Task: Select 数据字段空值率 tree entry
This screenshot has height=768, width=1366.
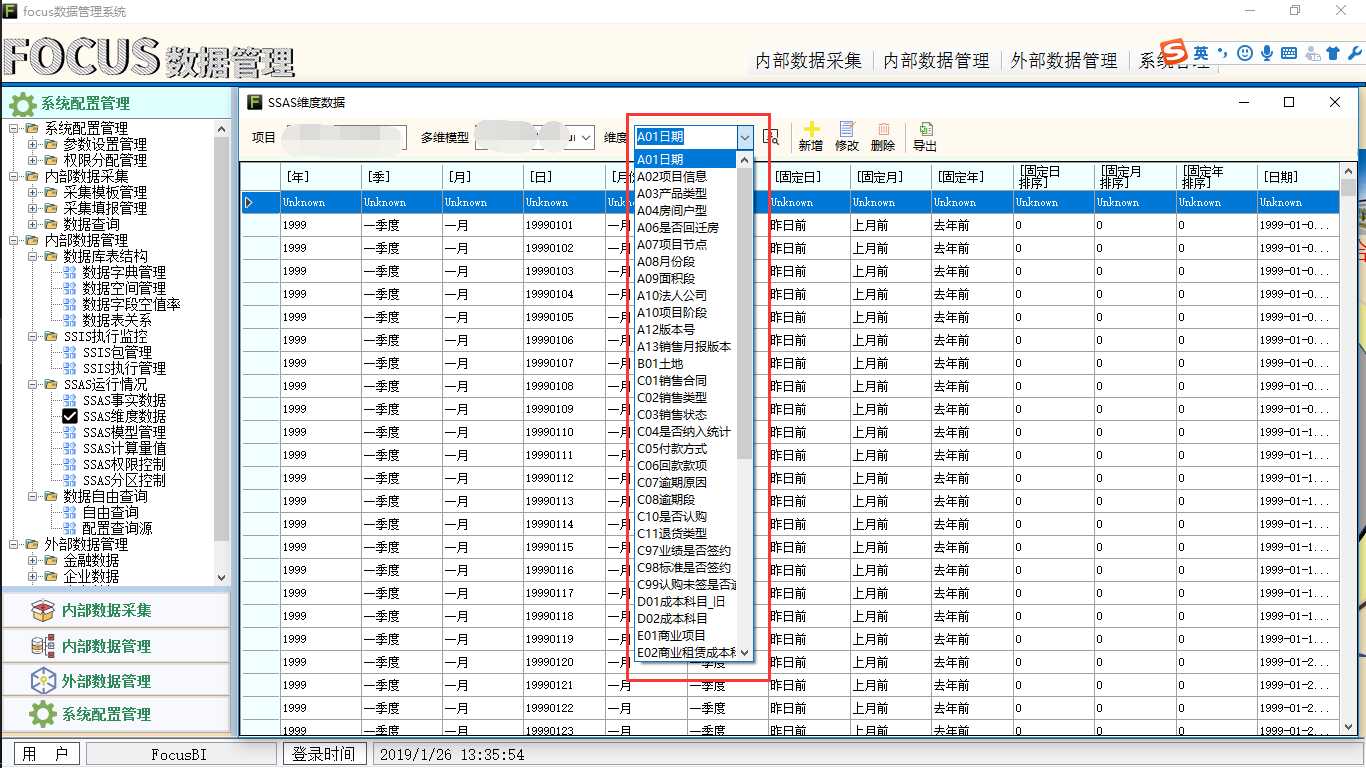Action: point(131,304)
